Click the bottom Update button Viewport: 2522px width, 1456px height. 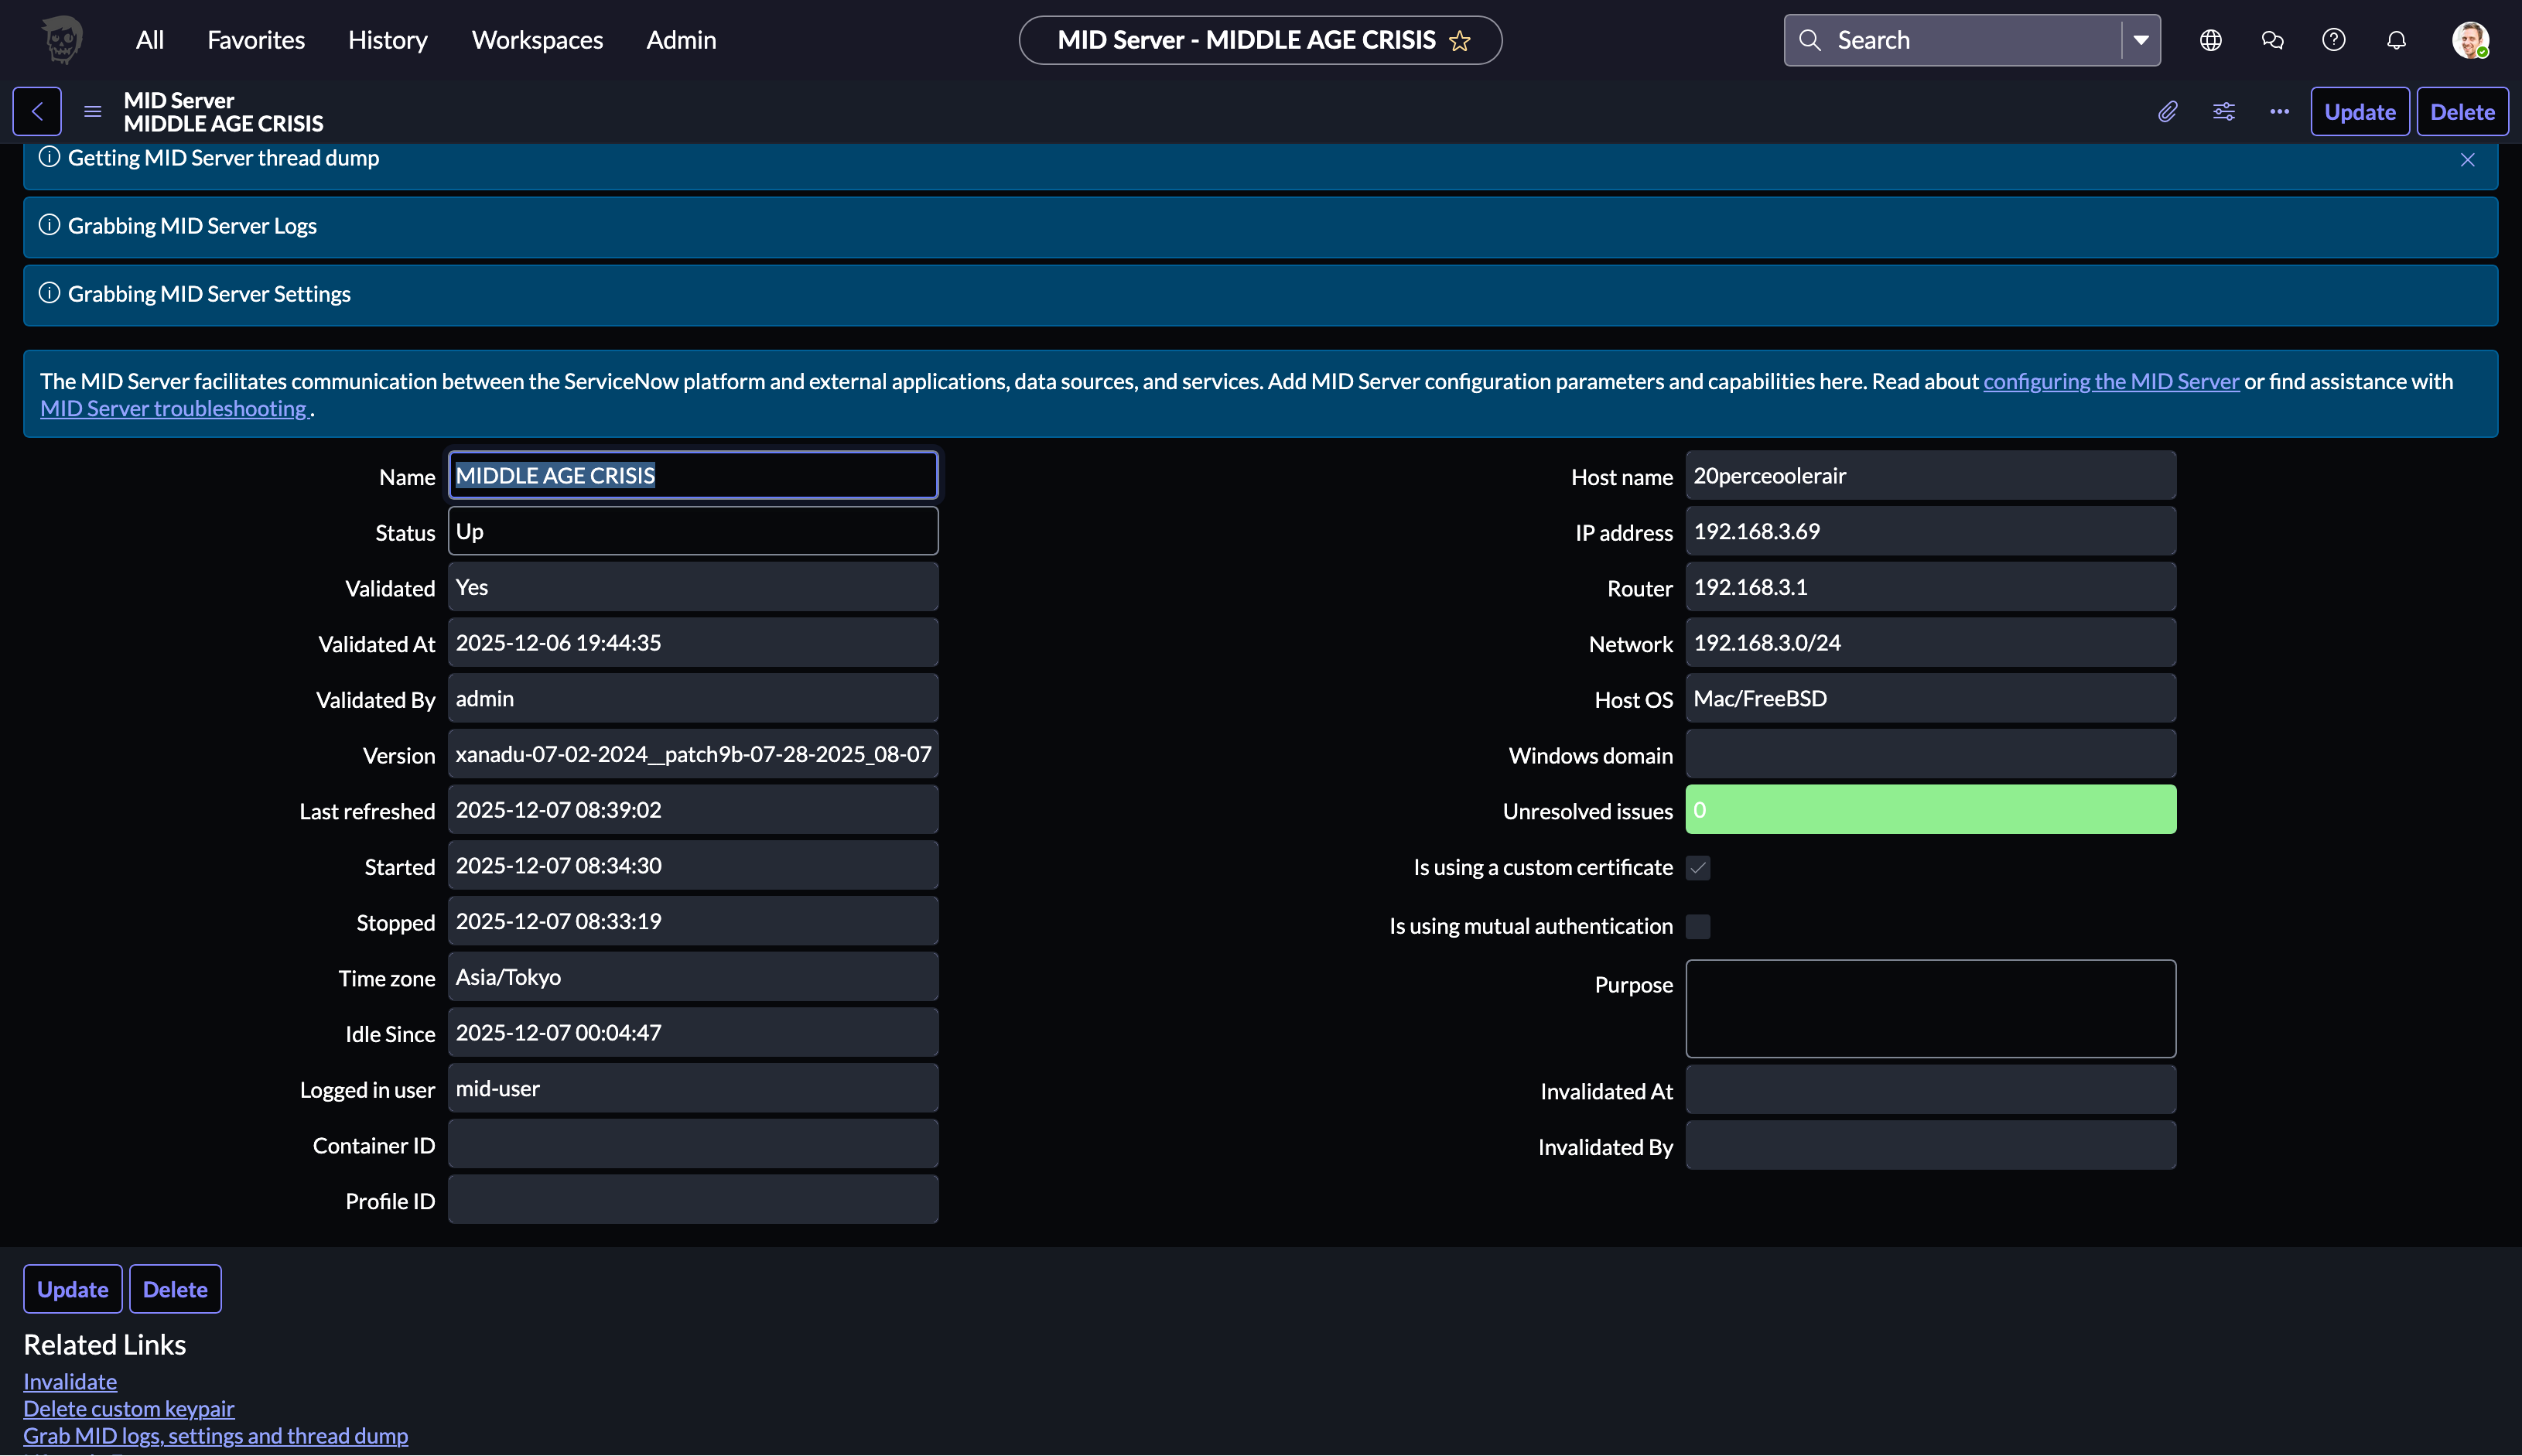tap(72, 1289)
